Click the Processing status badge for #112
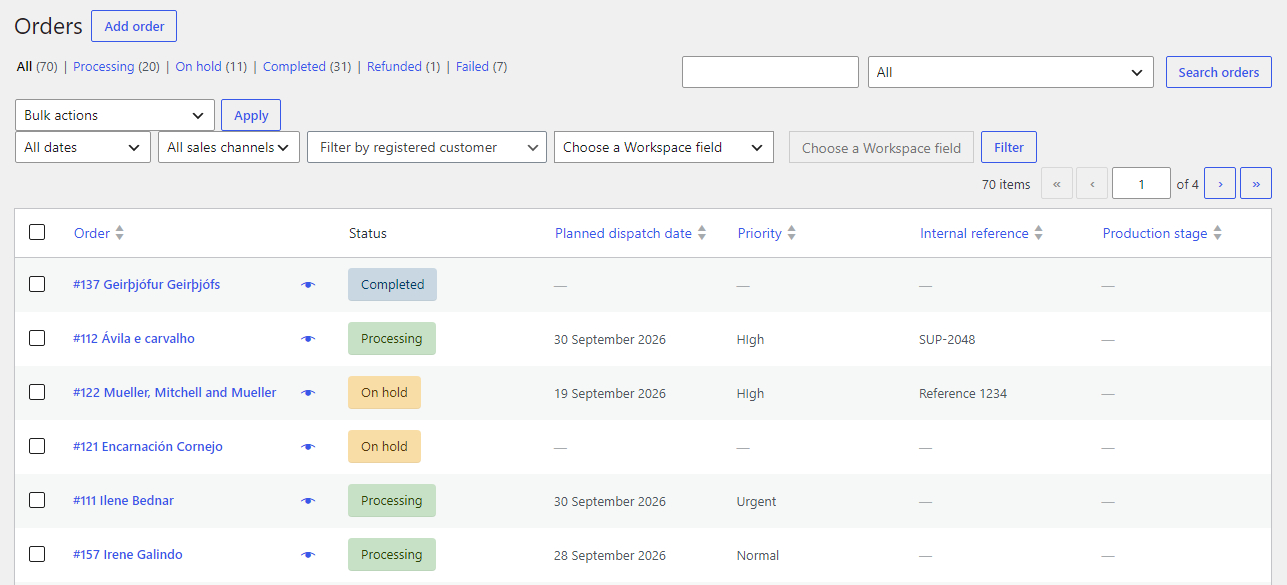Viewport: 1287px width, 585px height. (x=392, y=339)
